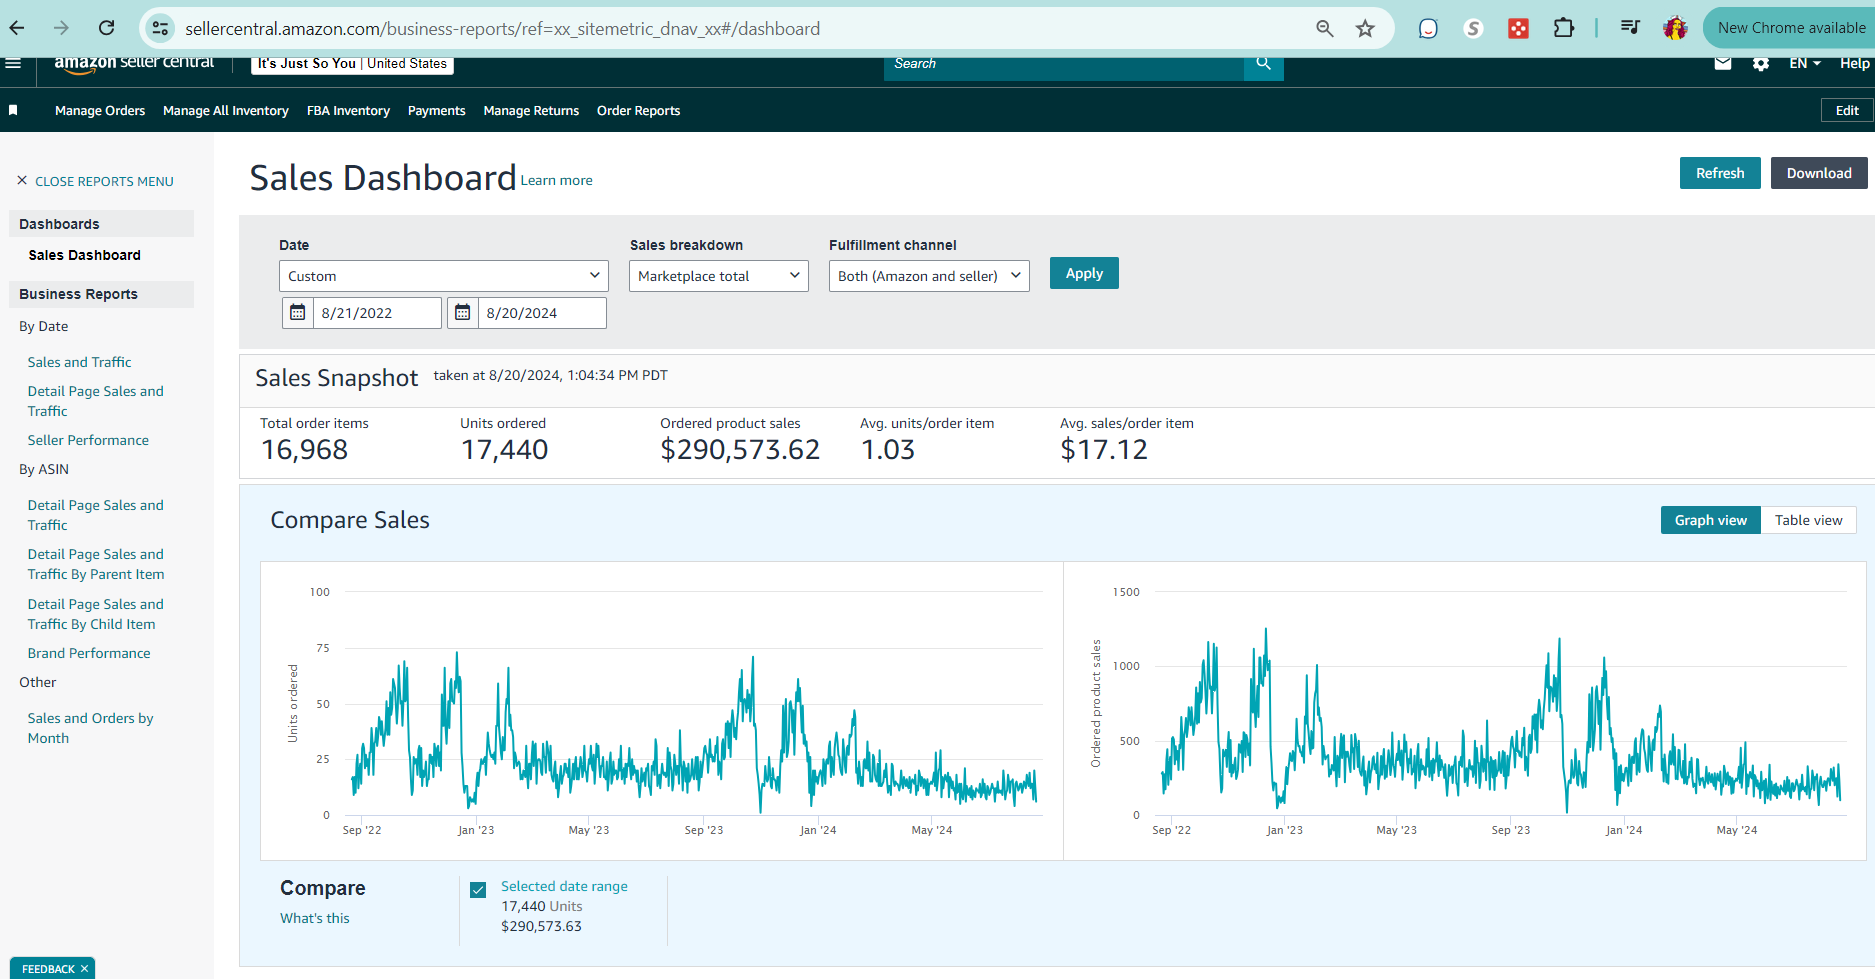Click the bookmark flag icon
The height and width of the screenshot is (979, 1875).
13,111
